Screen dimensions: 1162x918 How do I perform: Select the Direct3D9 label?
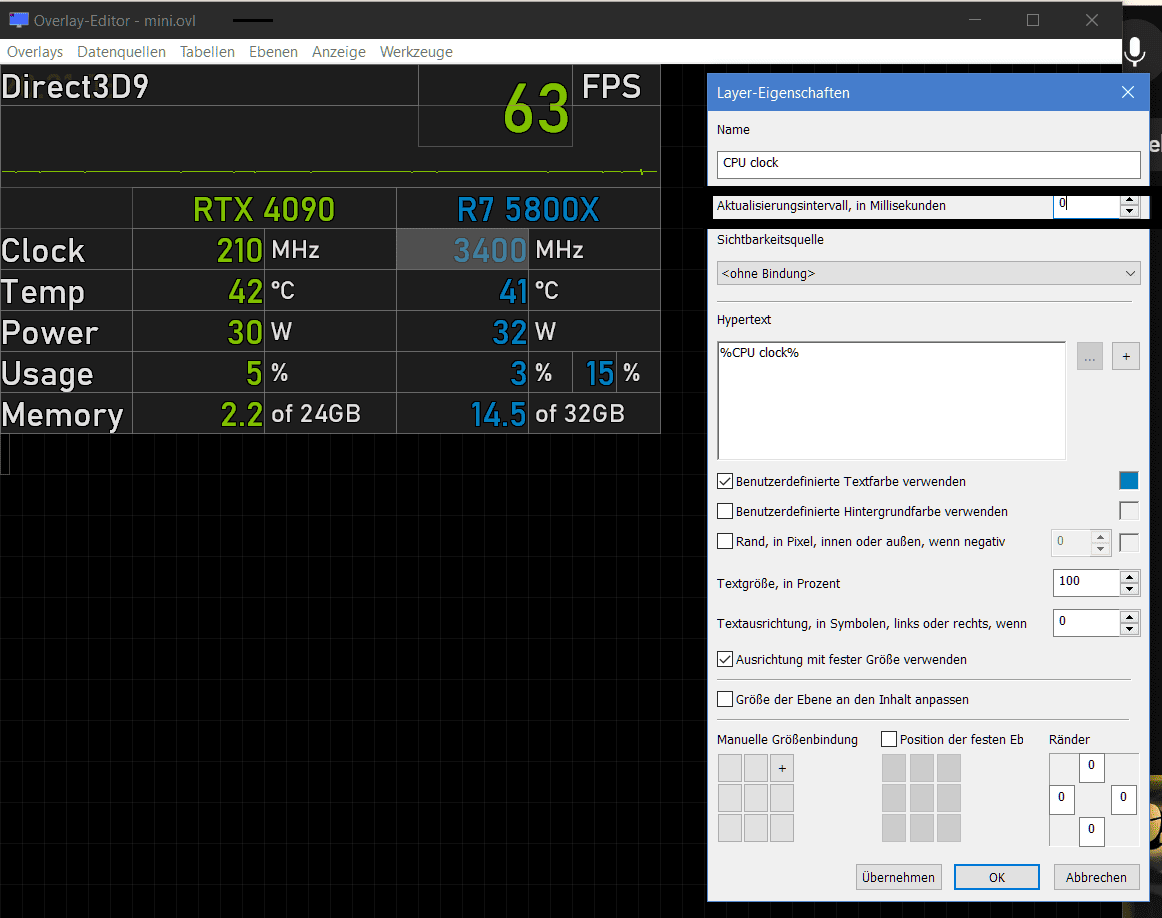coord(75,87)
